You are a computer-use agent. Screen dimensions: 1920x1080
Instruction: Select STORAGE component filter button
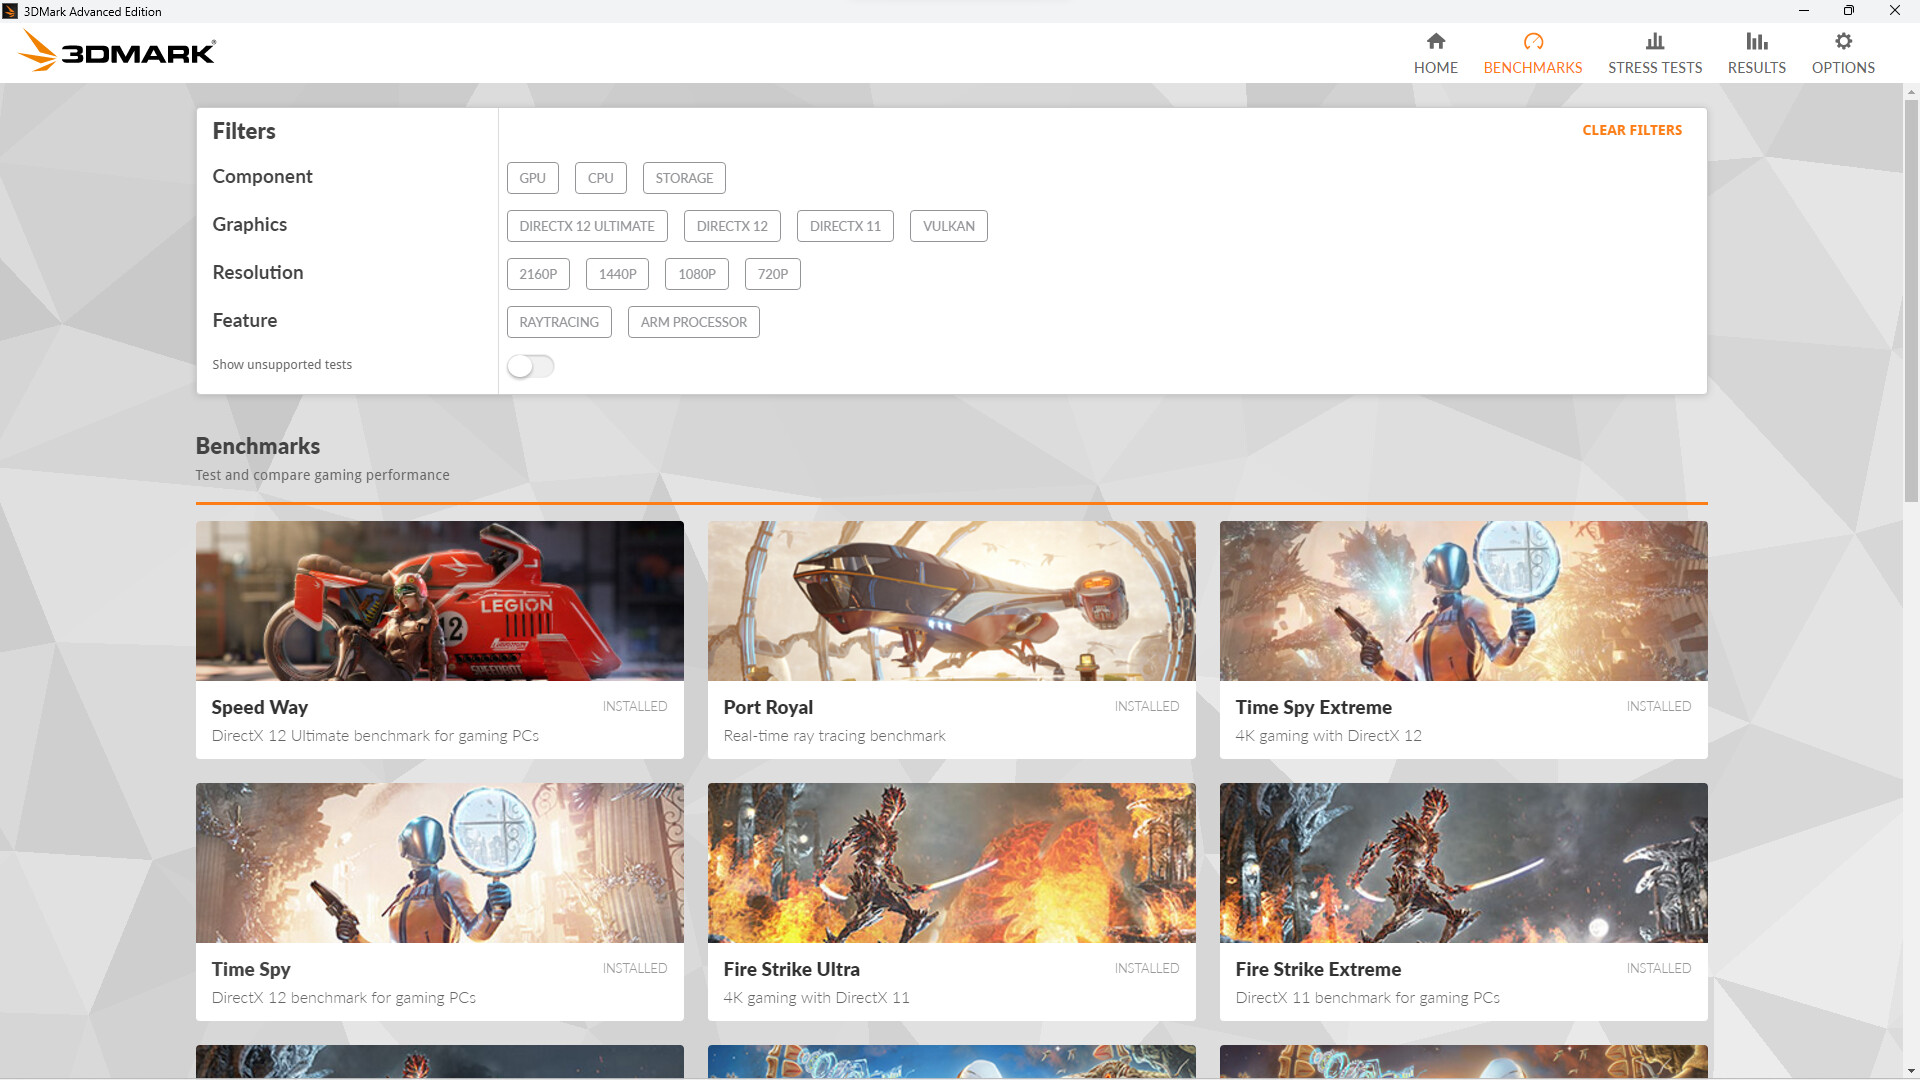point(683,178)
